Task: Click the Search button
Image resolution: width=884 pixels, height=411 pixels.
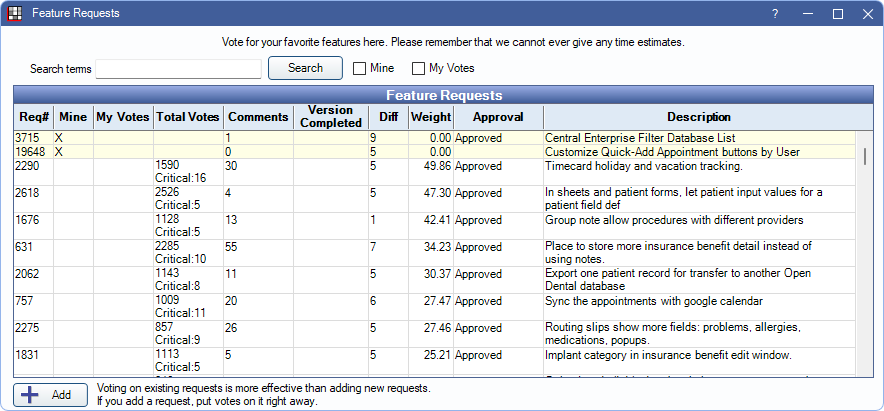Action: click(305, 68)
